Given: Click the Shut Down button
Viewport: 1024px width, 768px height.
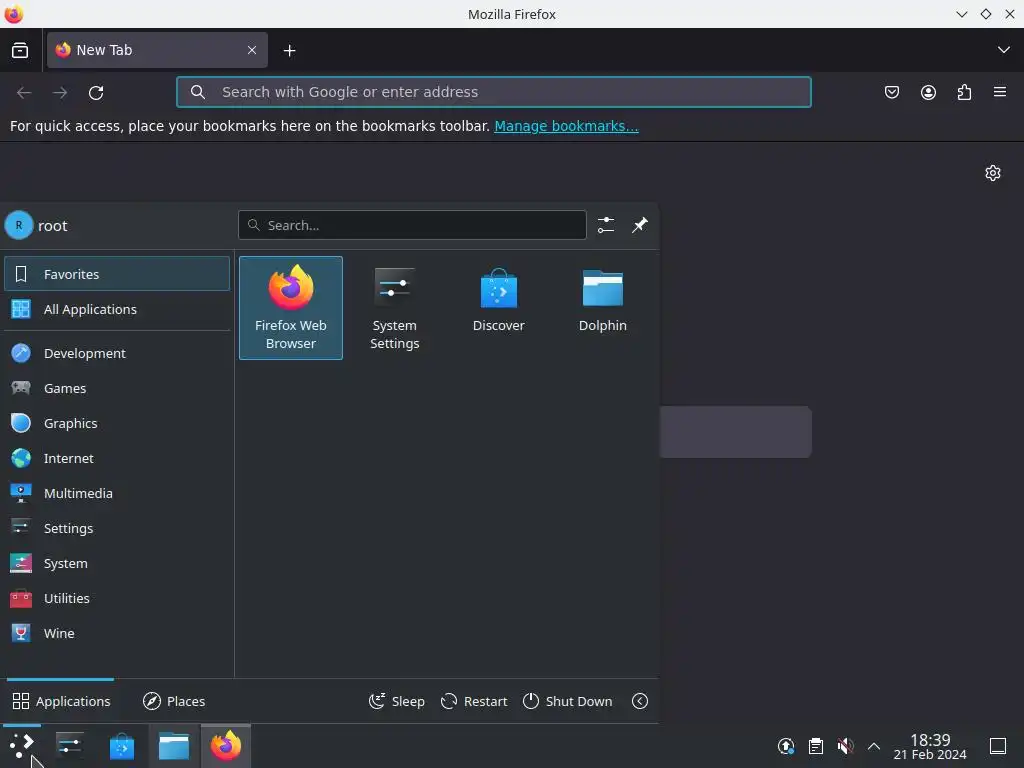Looking at the screenshot, I should pos(568,701).
